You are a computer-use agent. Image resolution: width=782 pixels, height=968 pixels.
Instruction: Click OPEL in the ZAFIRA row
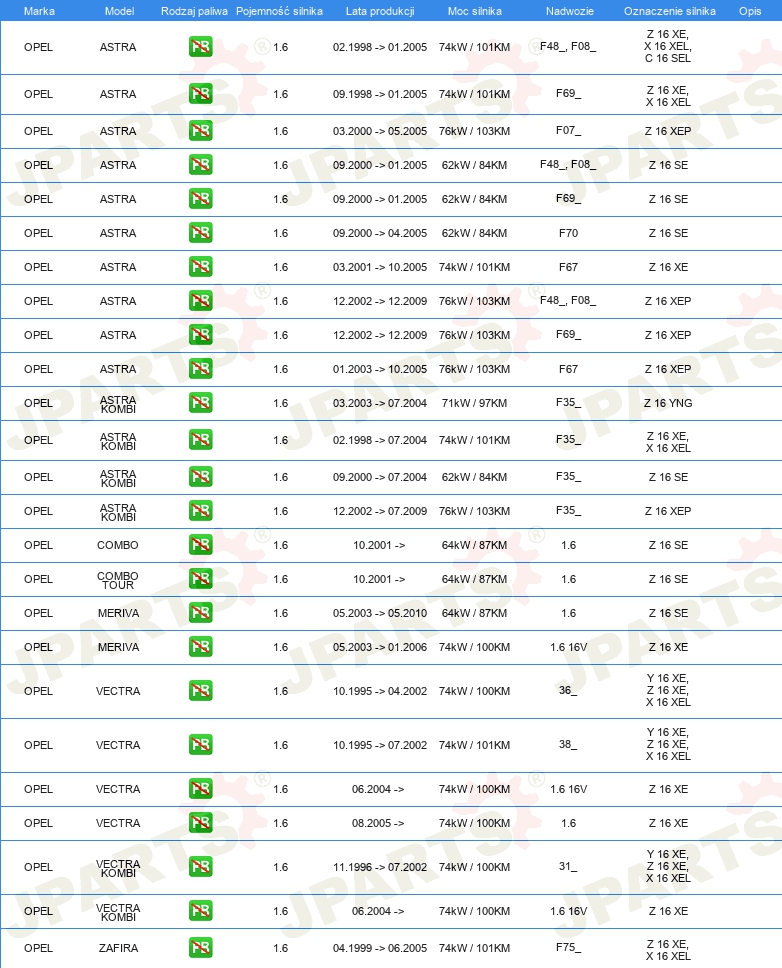click(38, 948)
